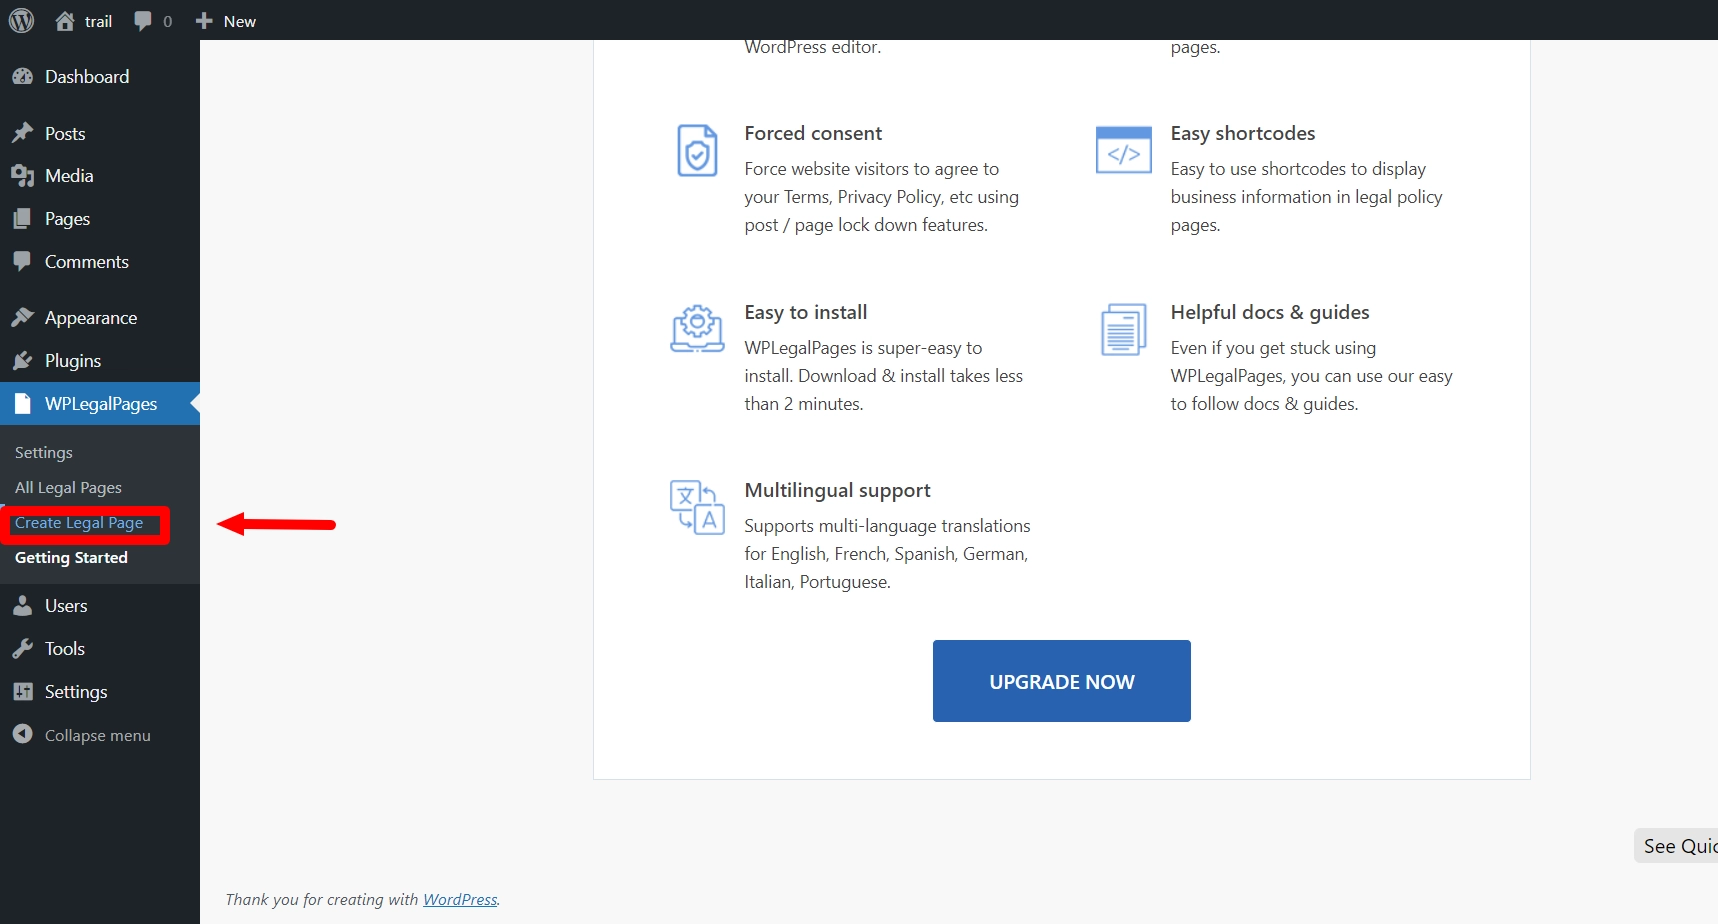
Task: Select the WPLegalPages document icon
Action: pyautogui.click(x=24, y=403)
